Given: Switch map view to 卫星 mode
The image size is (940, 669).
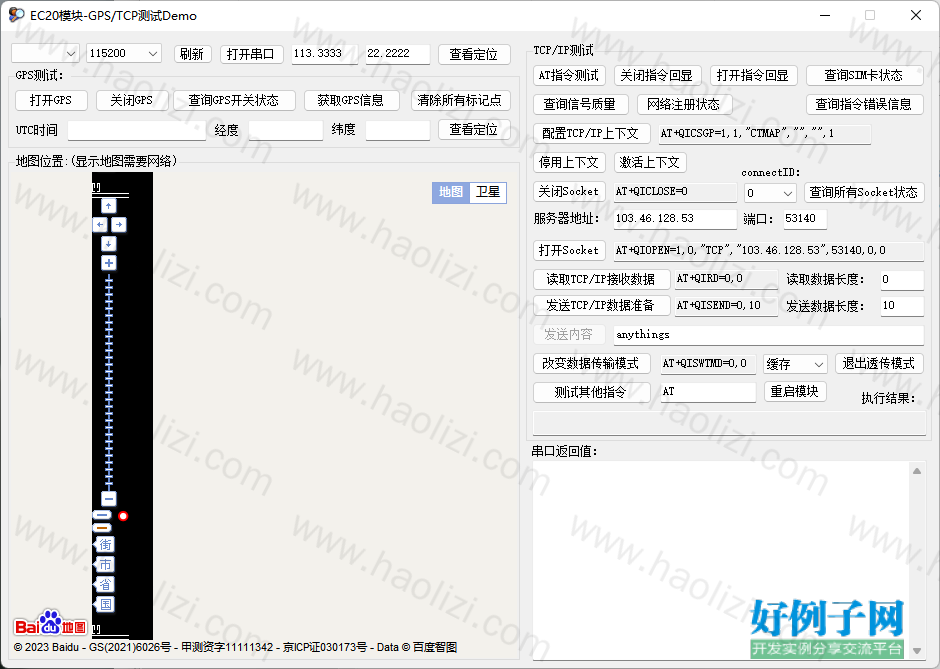Looking at the screenshot, I should 488,192.
